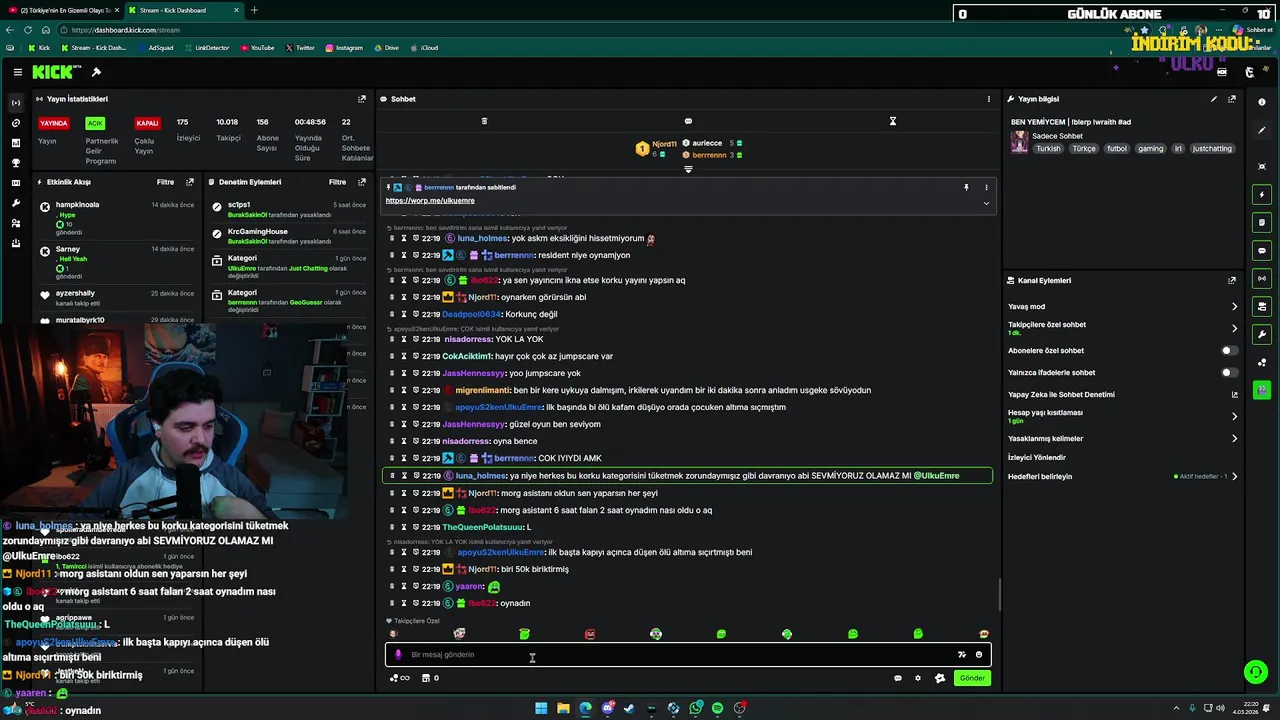Toggle Yalnızca ifadelerle sohbet switch
This screenshot has width=1280, height=720.
[1230, 373]
